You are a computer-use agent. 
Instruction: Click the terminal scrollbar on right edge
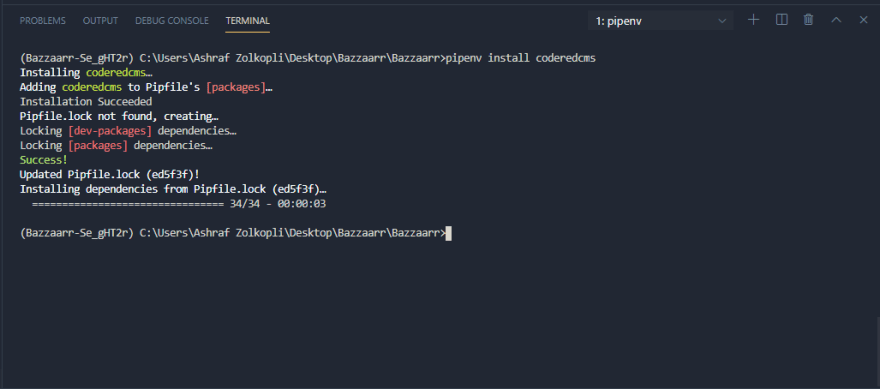(x=877, y=352)
